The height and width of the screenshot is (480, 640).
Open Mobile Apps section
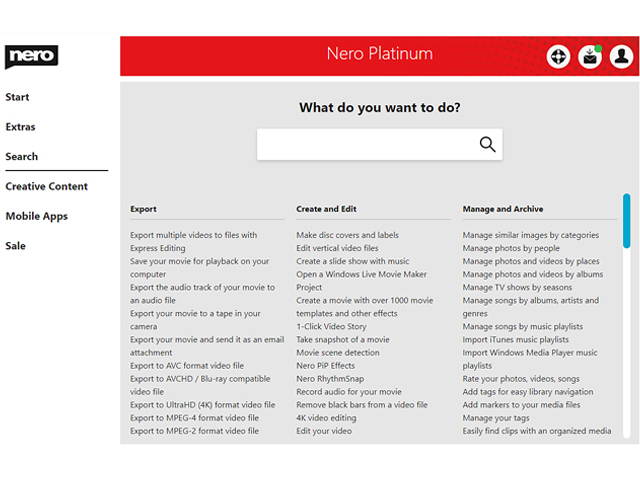tap(35, 216)
